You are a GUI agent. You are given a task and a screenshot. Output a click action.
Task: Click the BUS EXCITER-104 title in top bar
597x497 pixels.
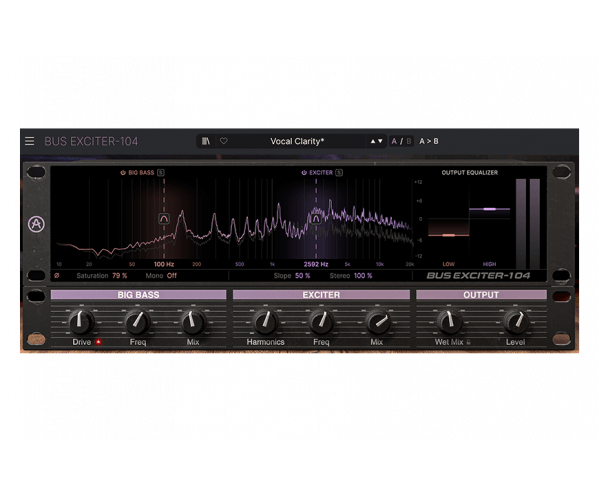coord(91,141)
